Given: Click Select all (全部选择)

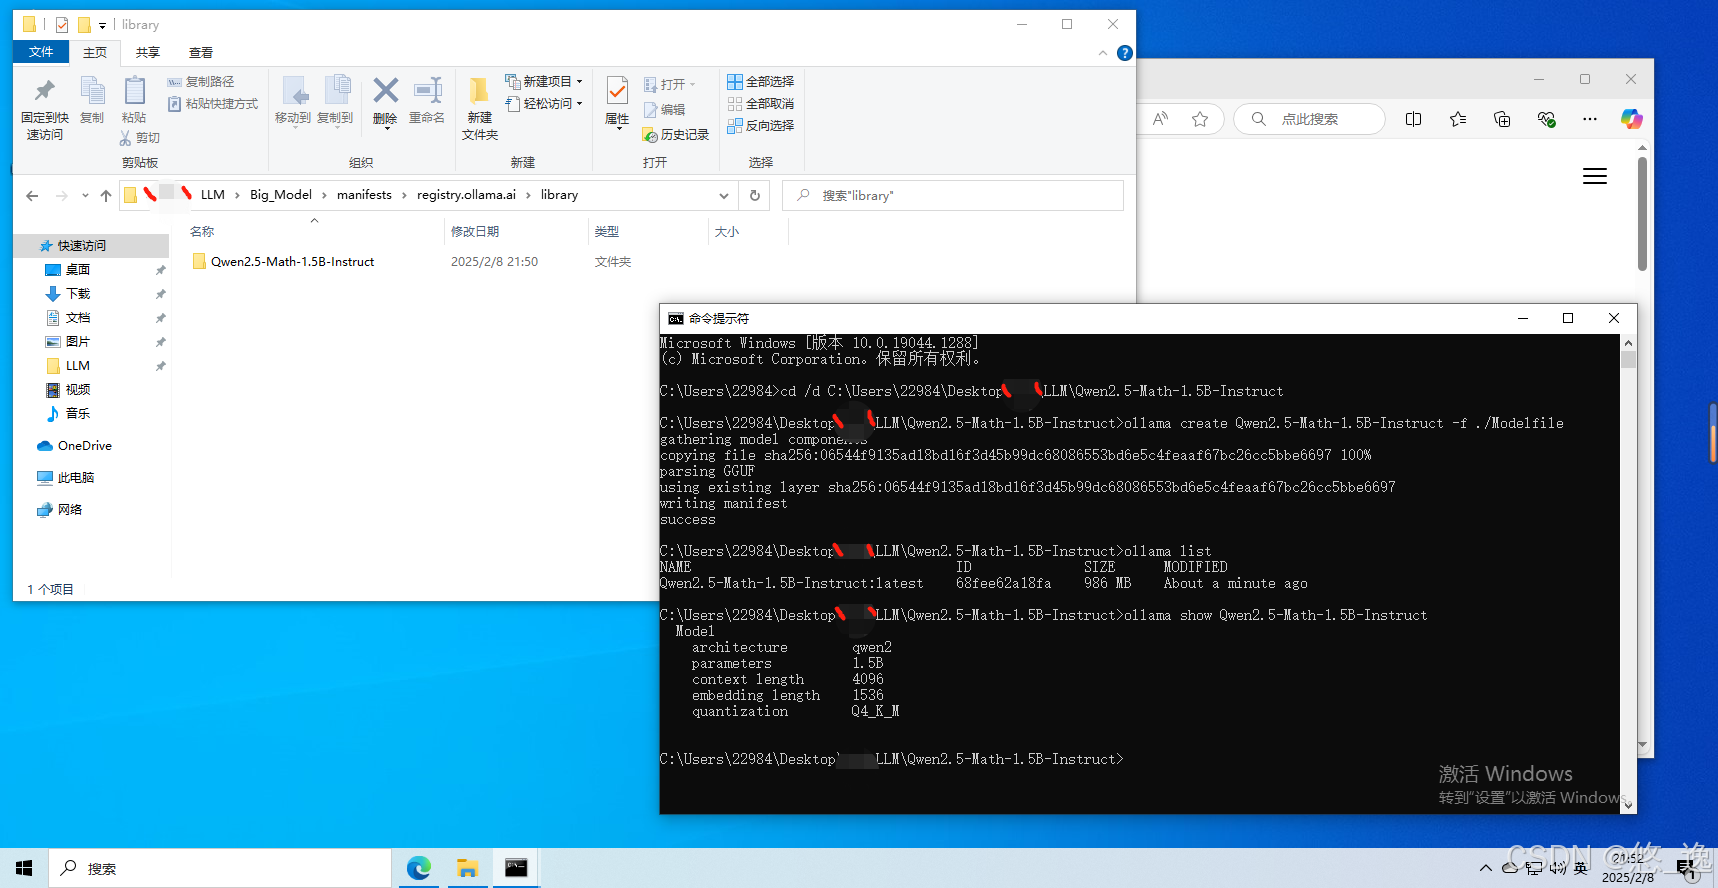Looking at the screenshot, I should click(x=761, y=82).
